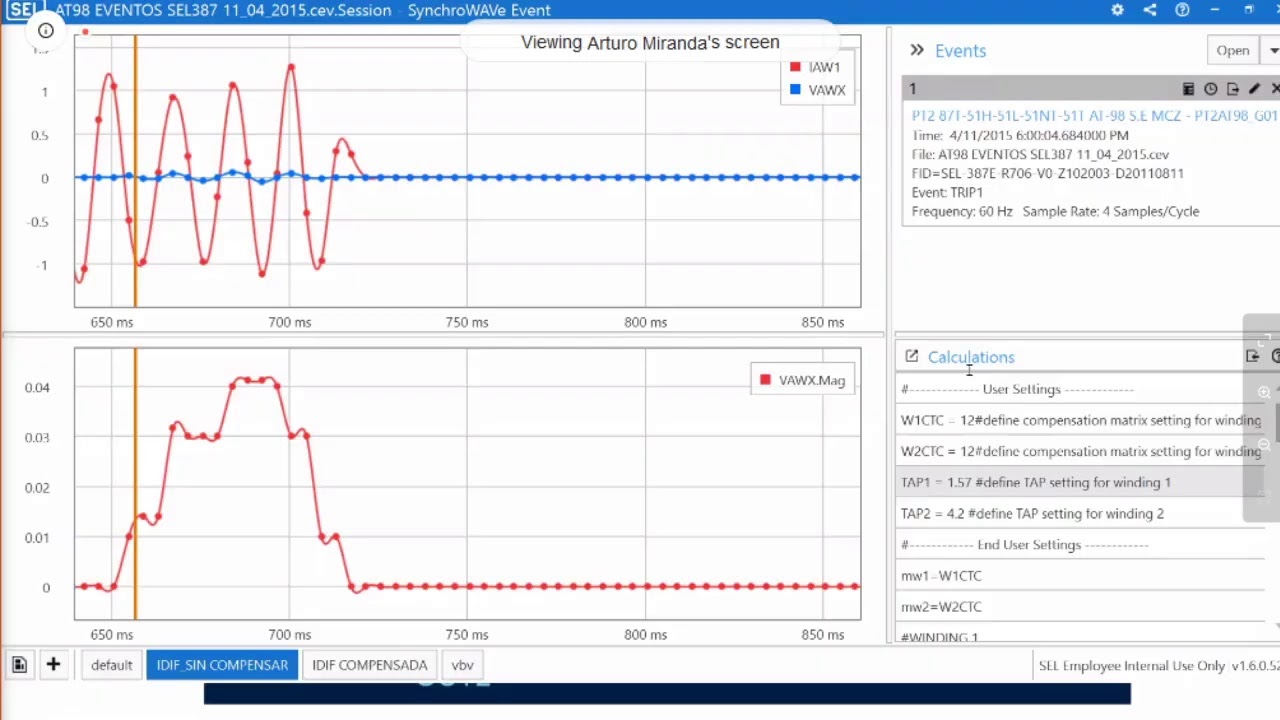Select the mw2=W2CTC calculation line

[x=1081, y=606]
